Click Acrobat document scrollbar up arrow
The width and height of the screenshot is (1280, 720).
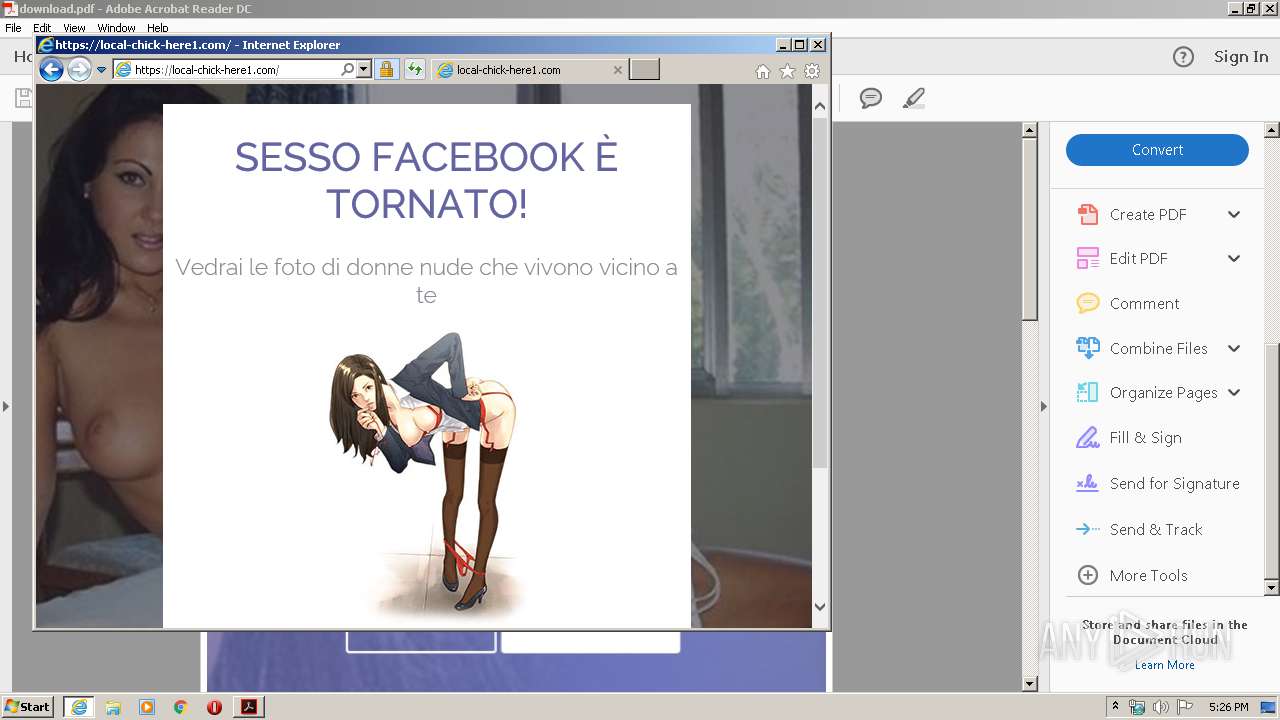pyautogui.click(x=1030, y=130)
